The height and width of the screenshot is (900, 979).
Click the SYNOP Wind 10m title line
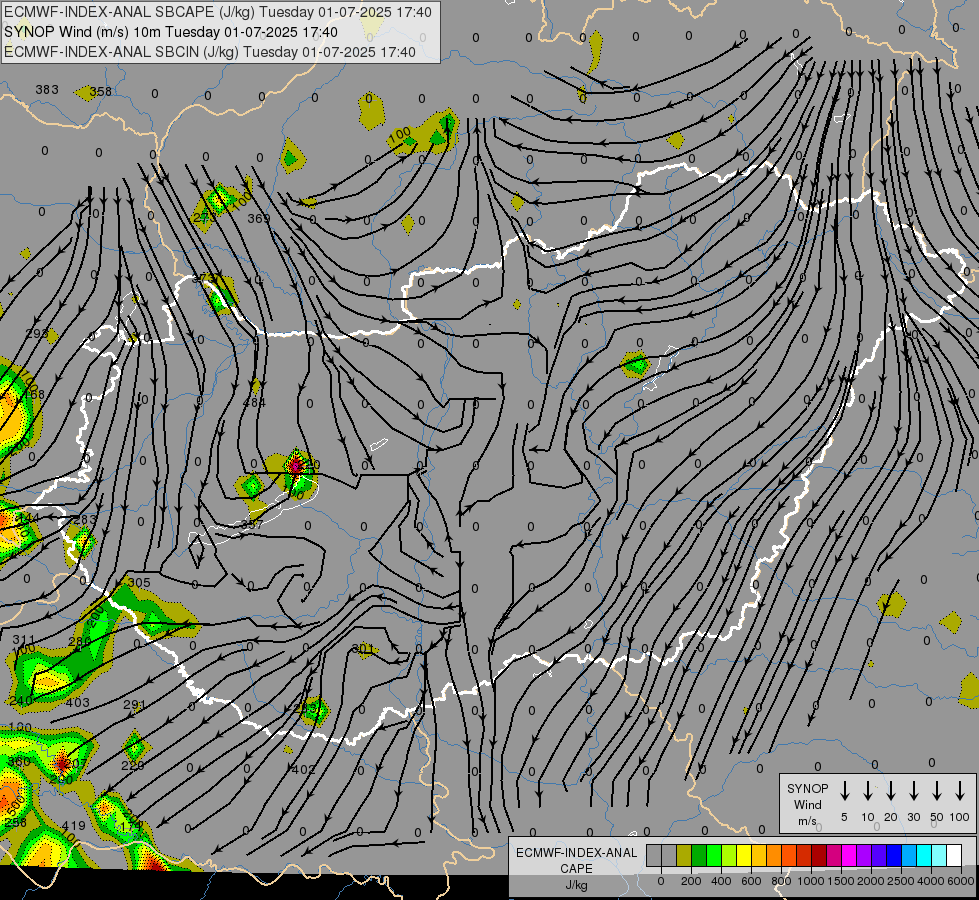(x=170, y=32)
